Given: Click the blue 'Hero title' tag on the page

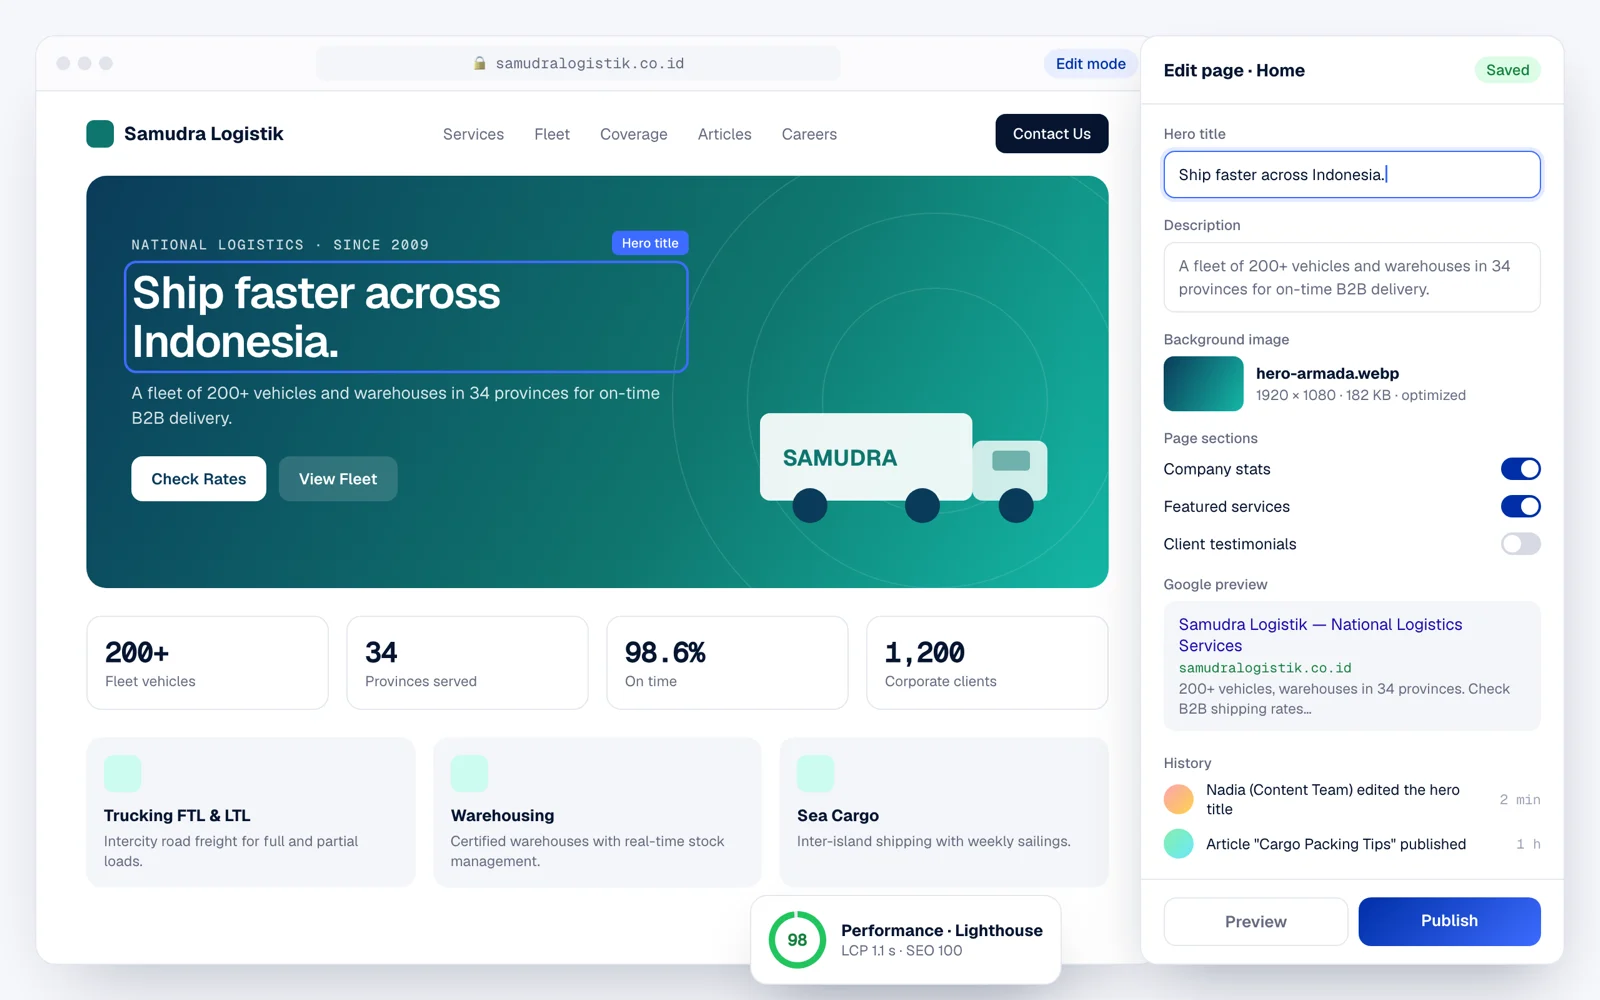Looking at the screenshot, I should (x=650, y=243).
